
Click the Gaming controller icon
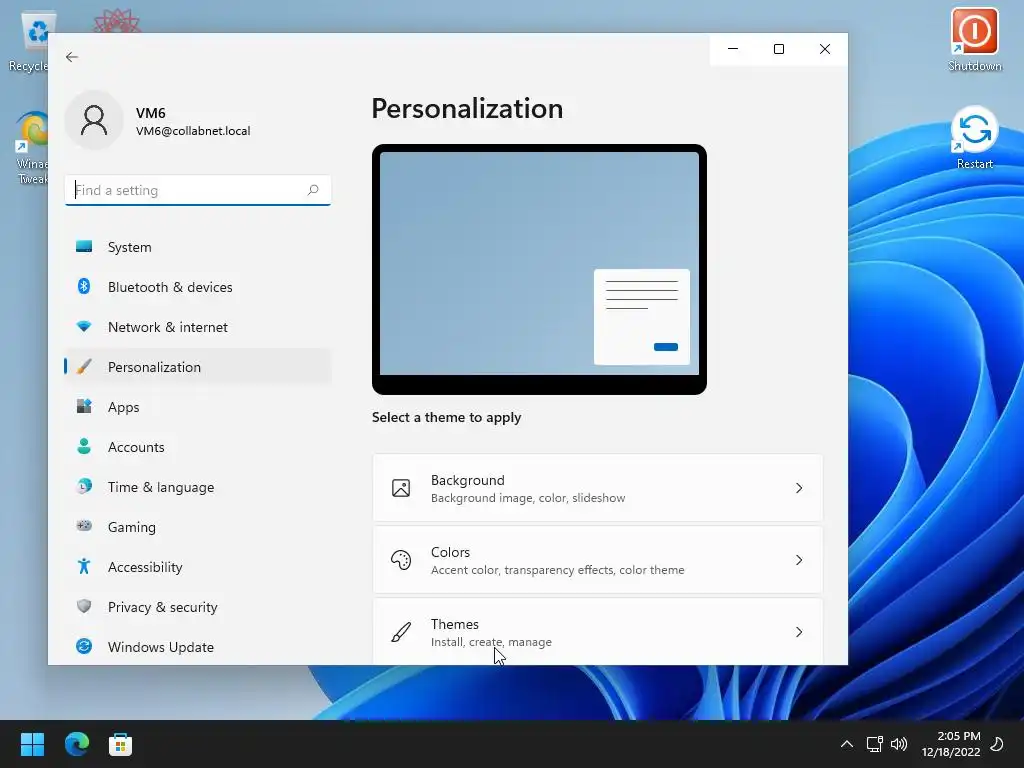click(84, 526)
